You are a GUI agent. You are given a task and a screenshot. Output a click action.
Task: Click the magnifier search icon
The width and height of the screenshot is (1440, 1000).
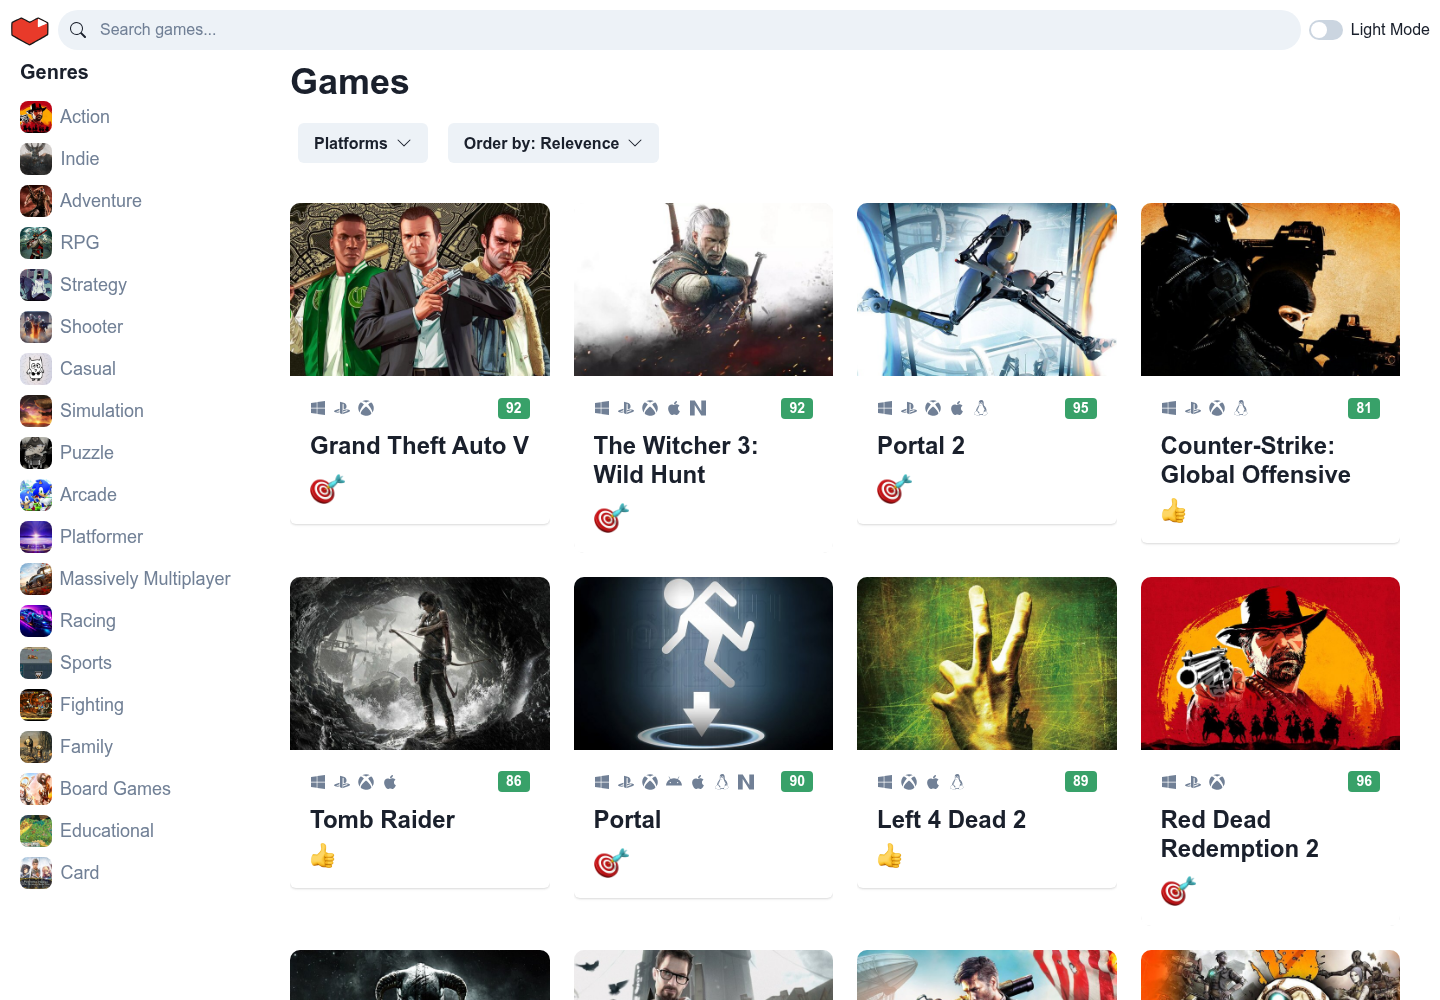[x=78, y=30]
